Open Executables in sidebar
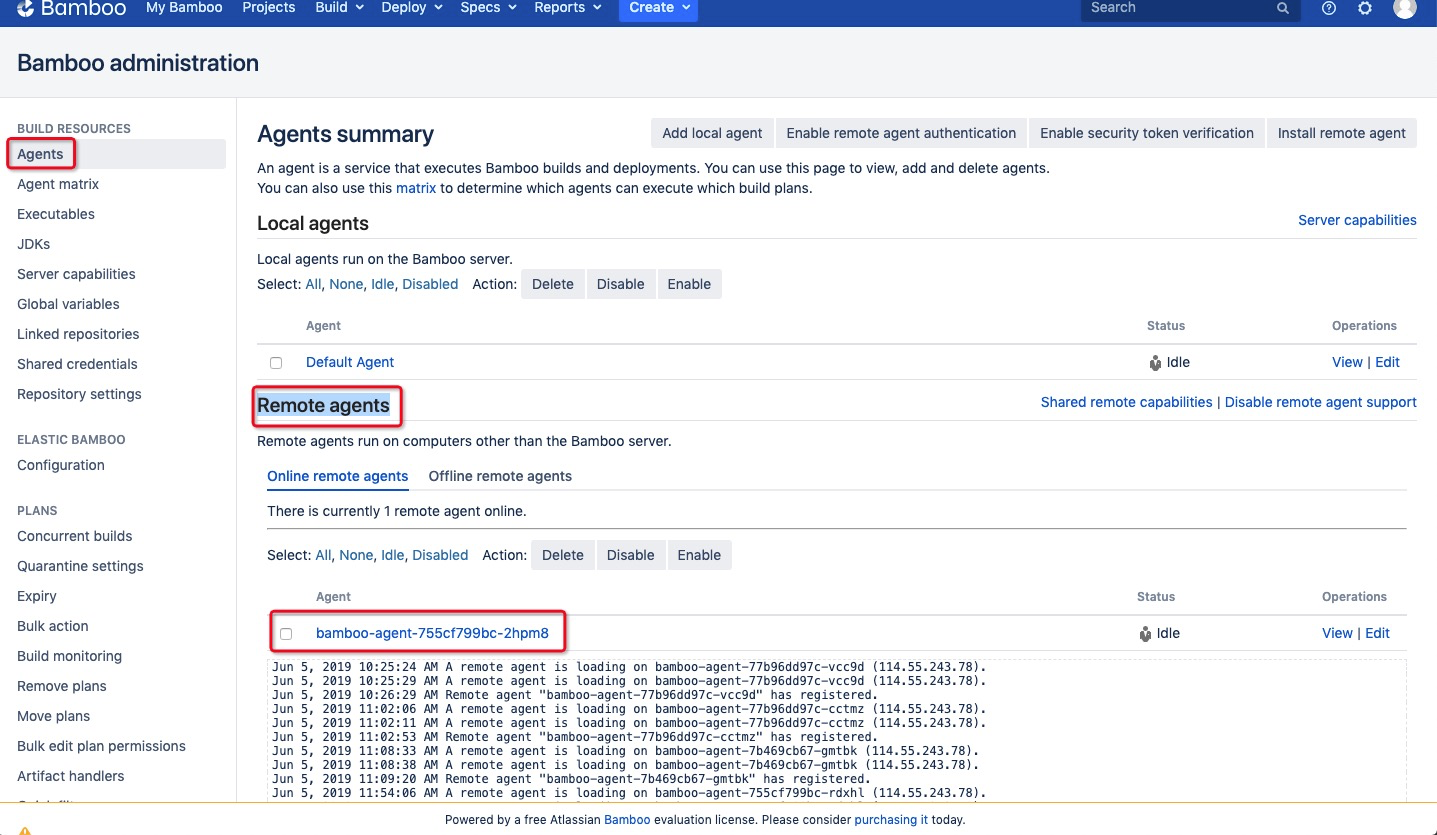The width and height of the screenshot is (1437, 835). (56, 214)
